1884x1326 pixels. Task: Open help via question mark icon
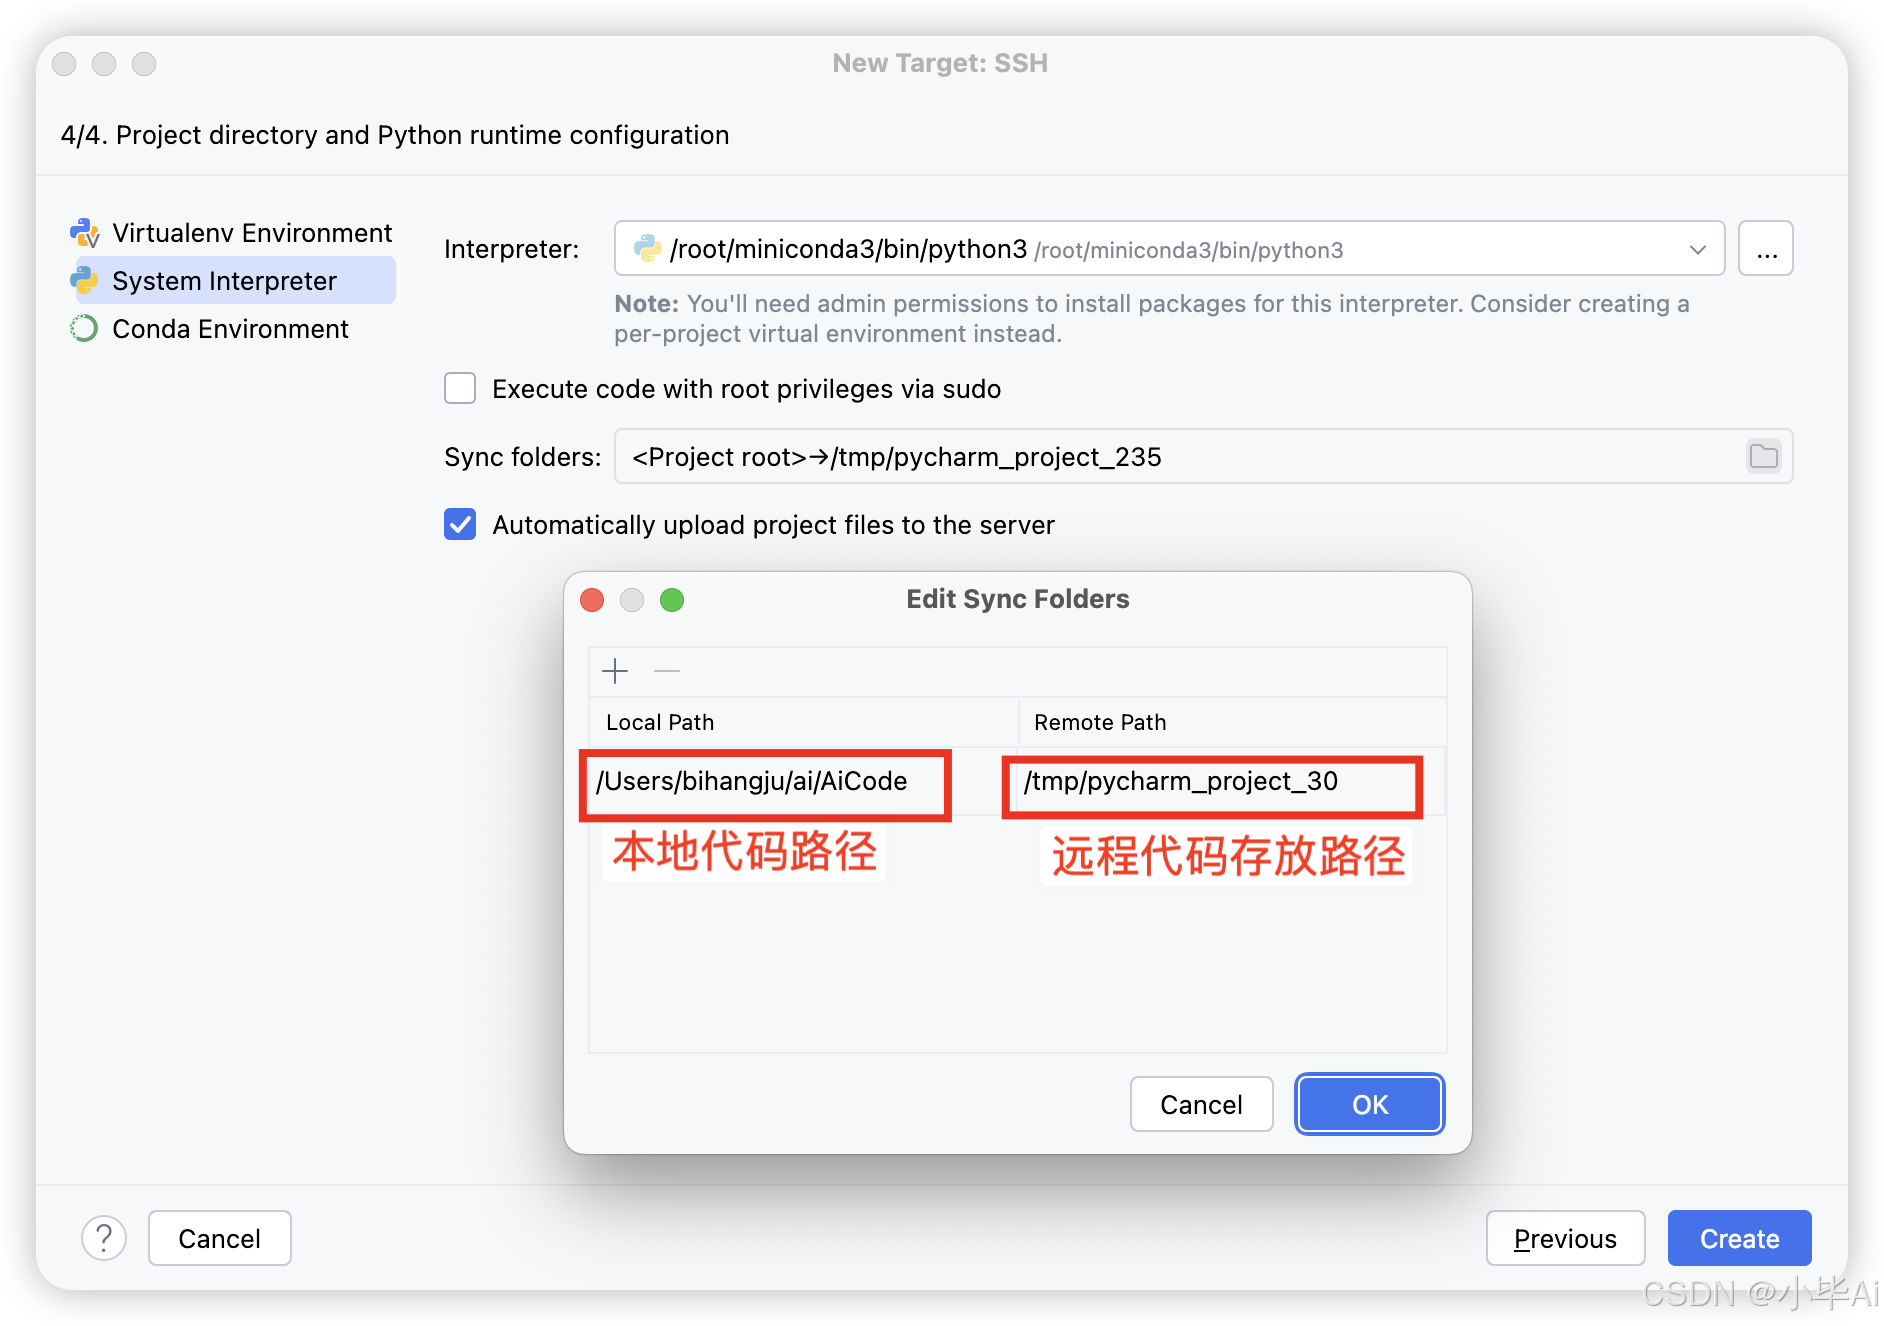(x=104, y=1238)
